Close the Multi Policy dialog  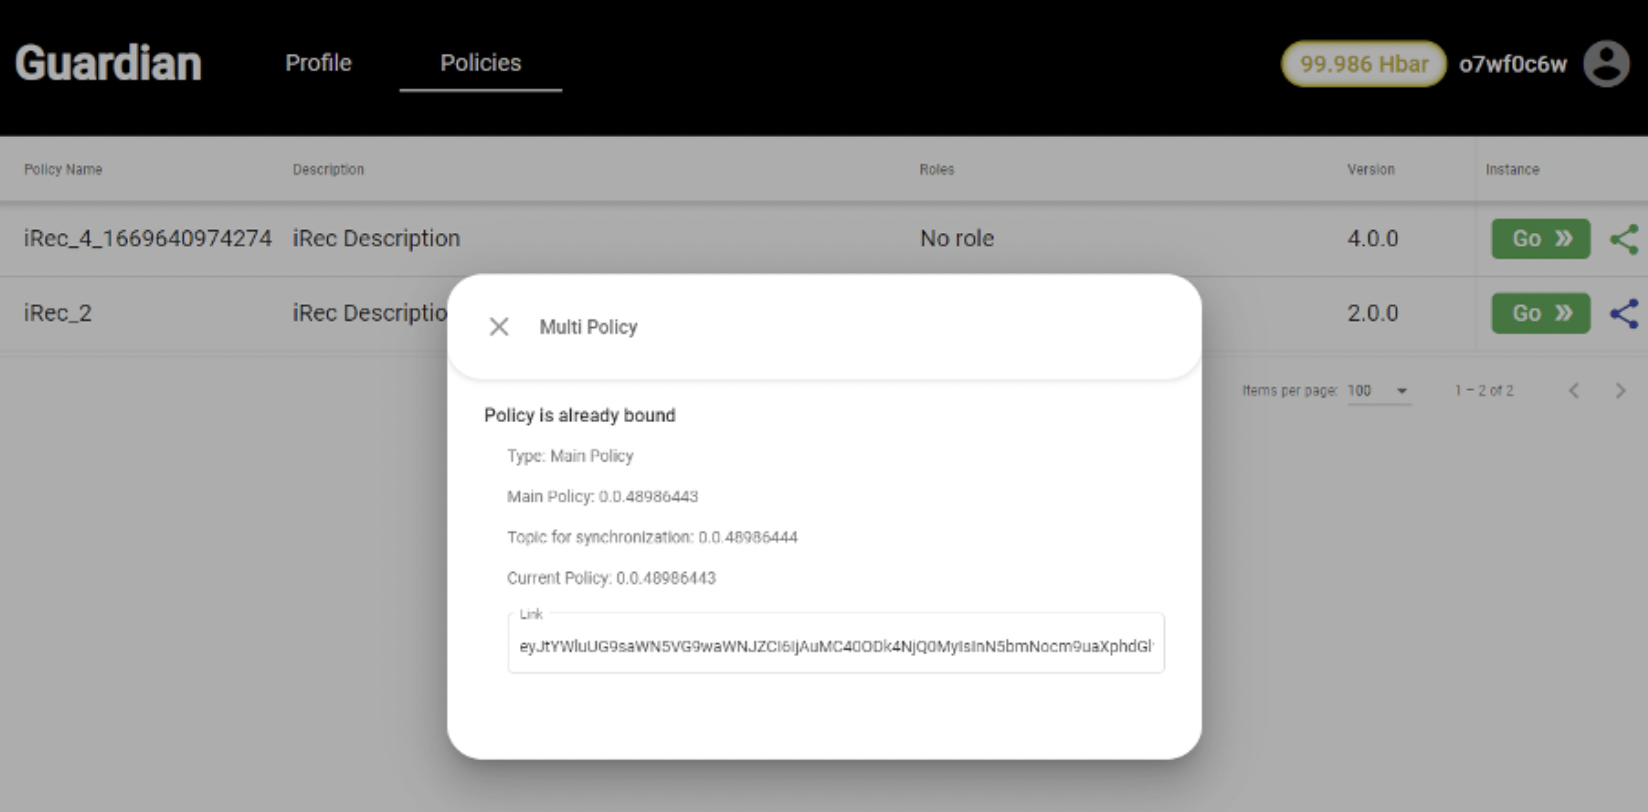(x=499, y=327)
